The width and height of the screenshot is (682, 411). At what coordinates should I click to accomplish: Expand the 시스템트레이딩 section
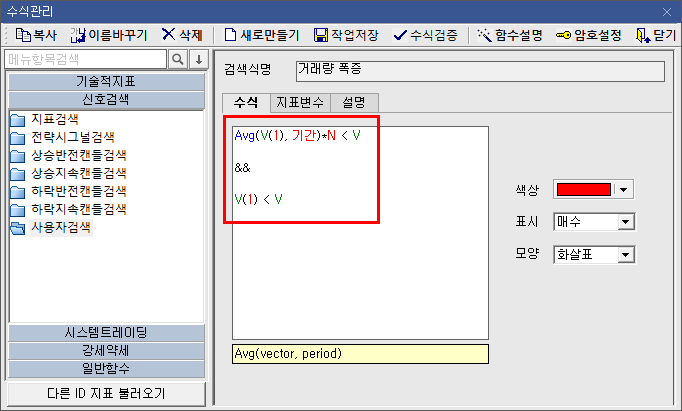[106, 333]
